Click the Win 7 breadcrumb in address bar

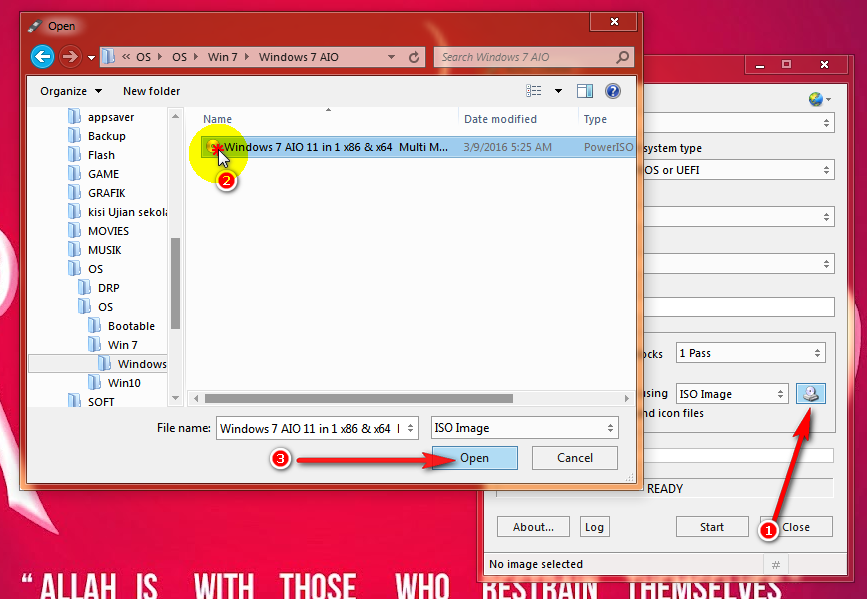[x=222, y=57]
